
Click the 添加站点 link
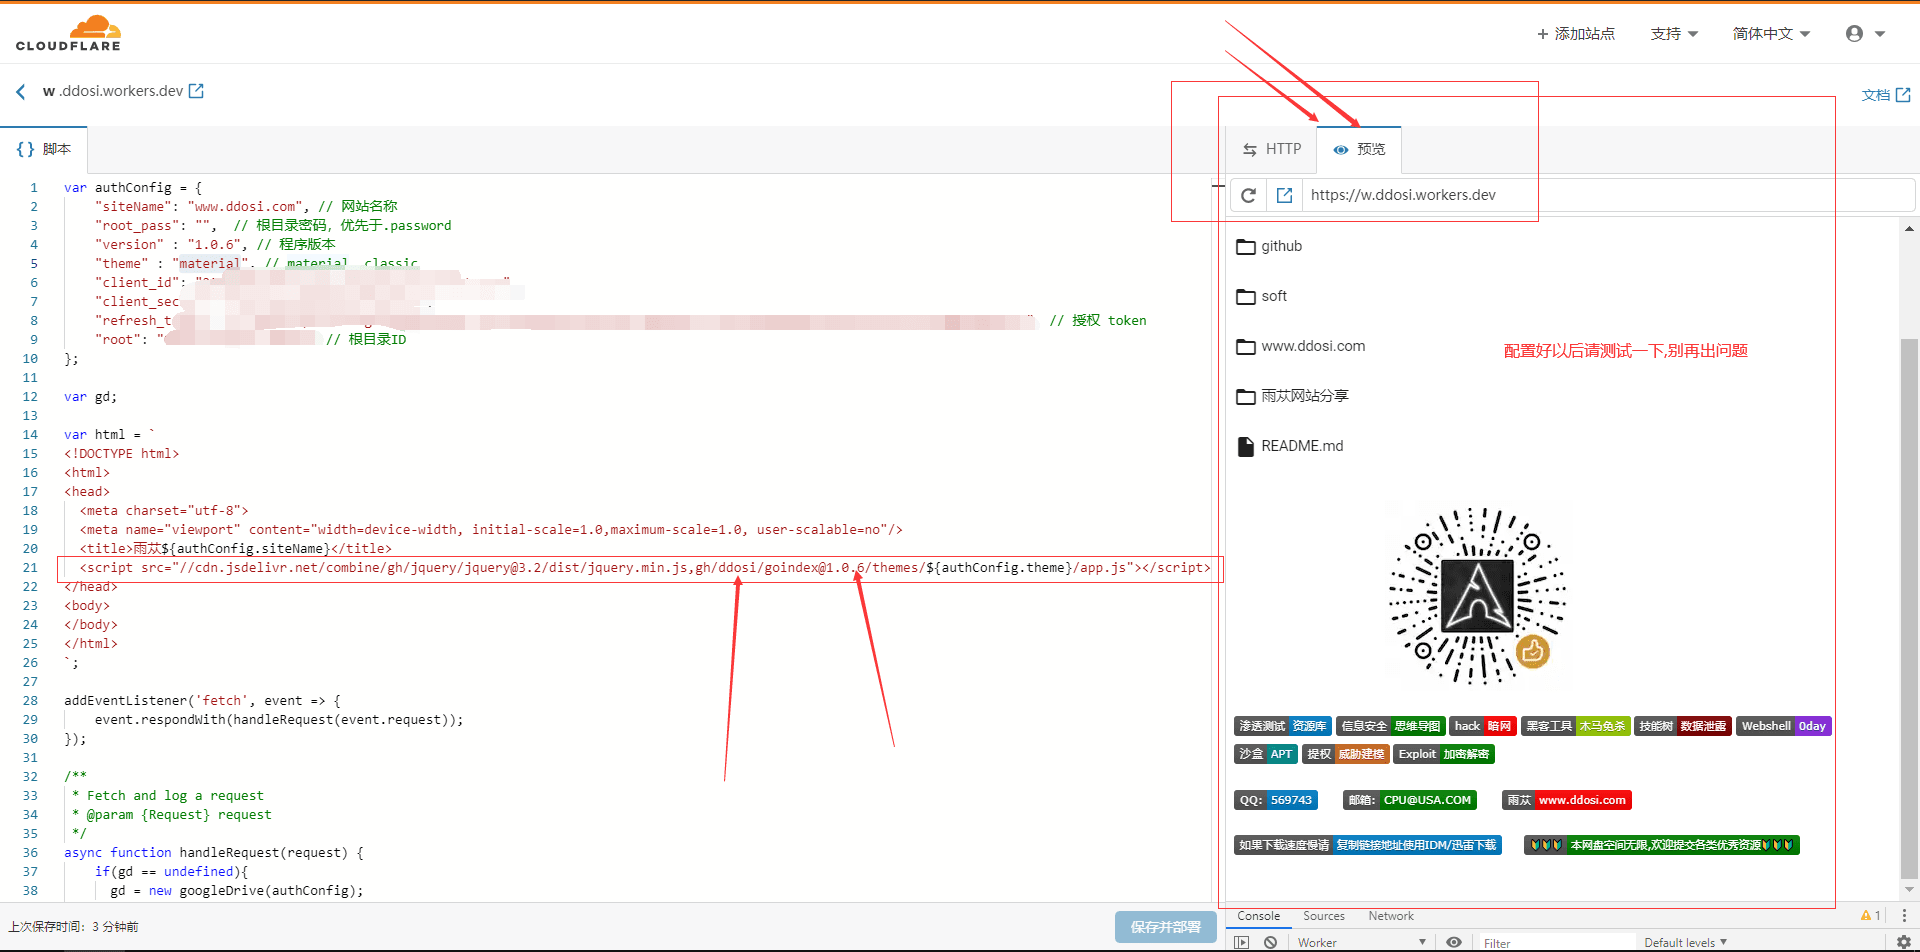coord(1576,34)
